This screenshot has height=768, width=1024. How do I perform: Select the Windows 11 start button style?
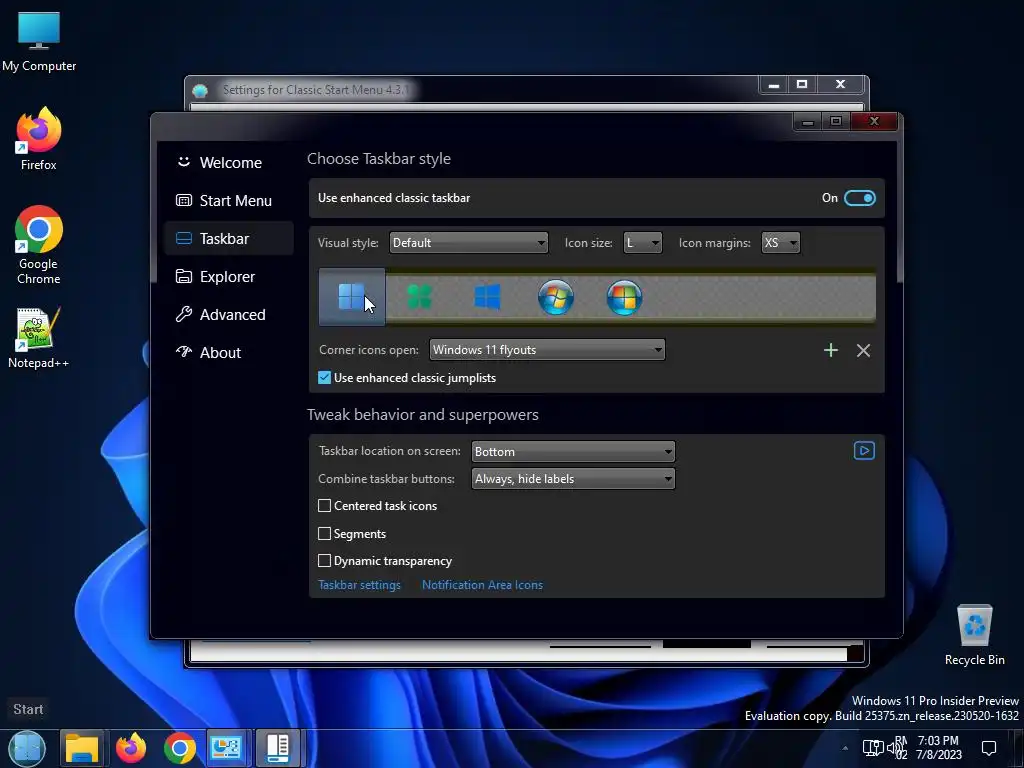(x=351, y=297)
